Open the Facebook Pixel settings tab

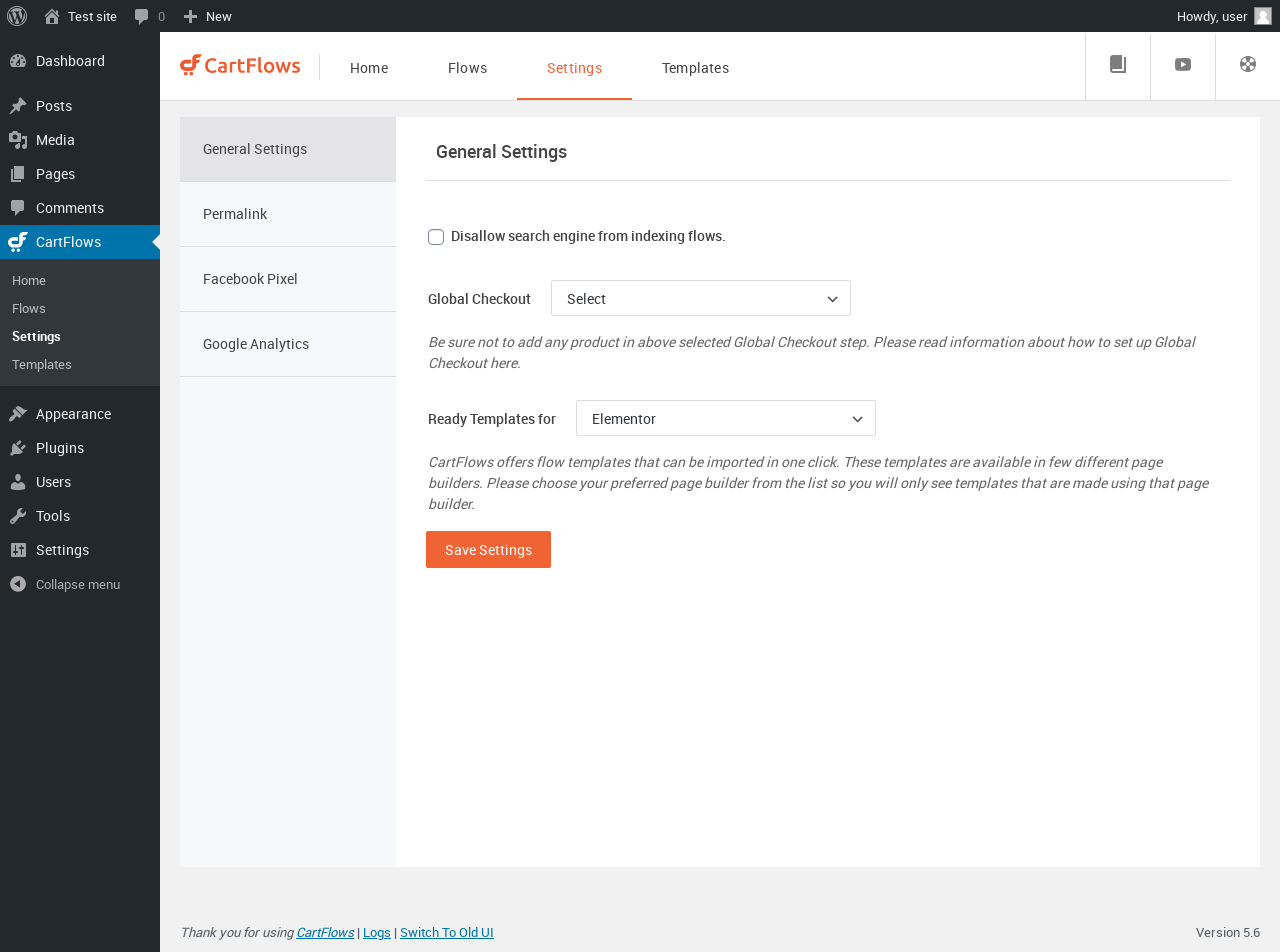[x=288, y=279]
